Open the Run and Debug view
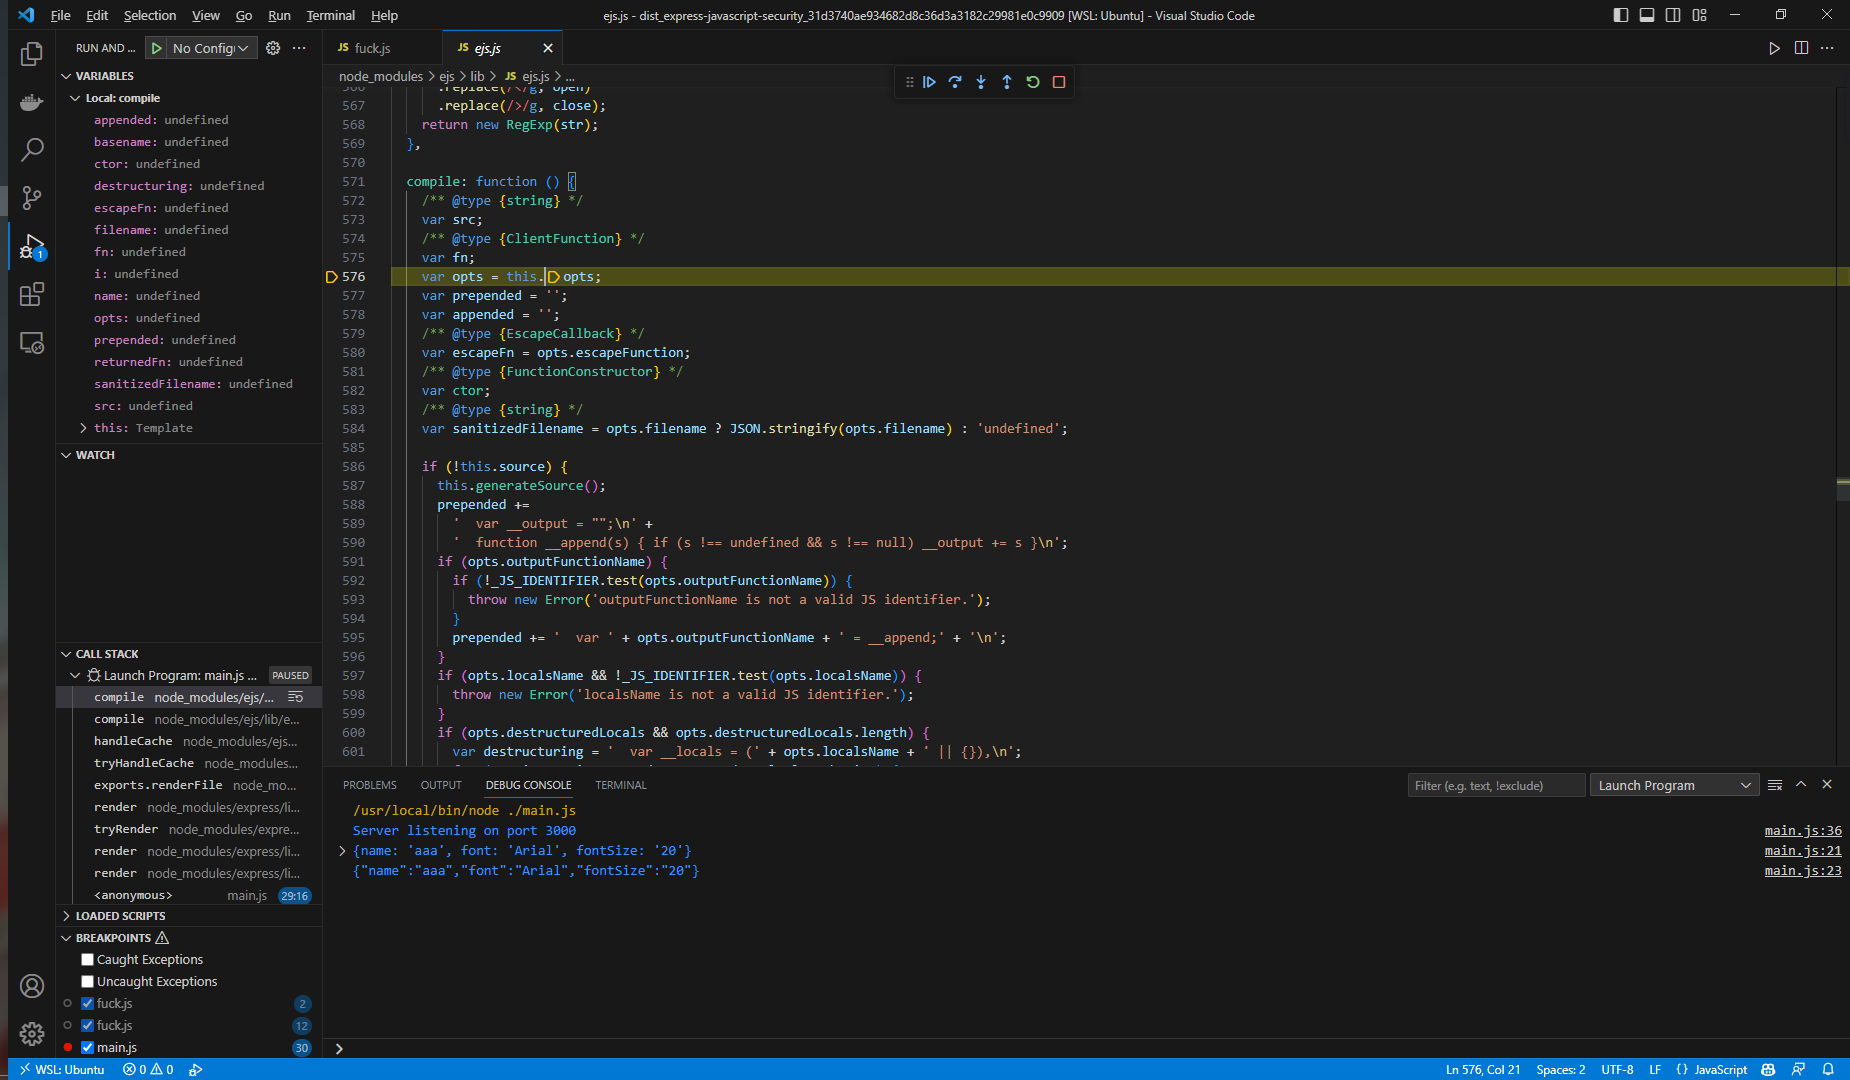The width and height of the screenshot is (1850, 1080). [32, 246]
